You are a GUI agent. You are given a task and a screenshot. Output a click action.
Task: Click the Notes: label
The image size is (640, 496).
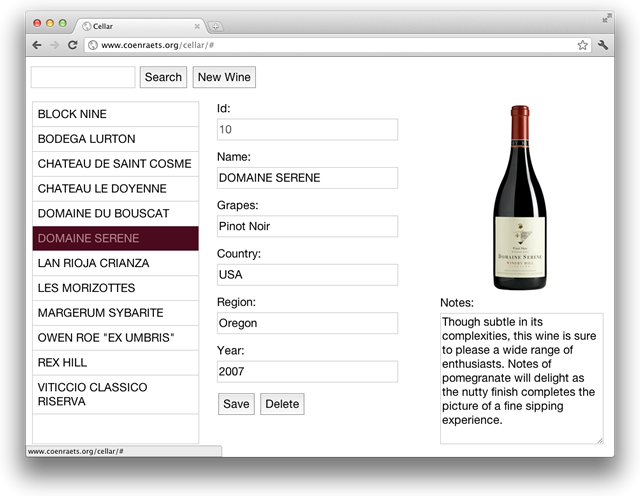coord(457,303)
